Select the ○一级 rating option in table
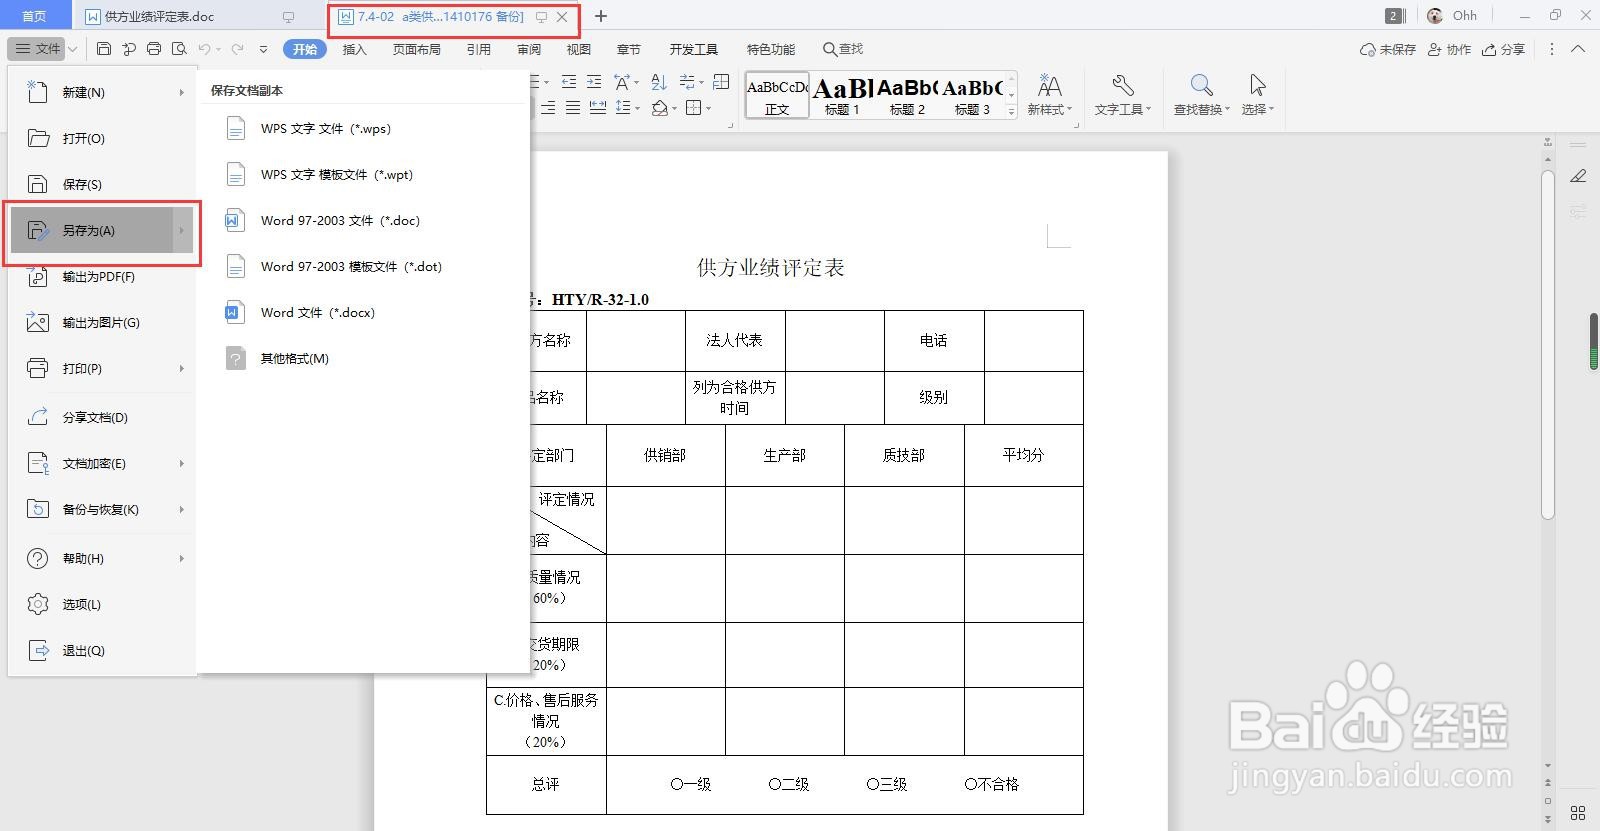This screenshot has width=1600, height=831. tap(691, 785)
